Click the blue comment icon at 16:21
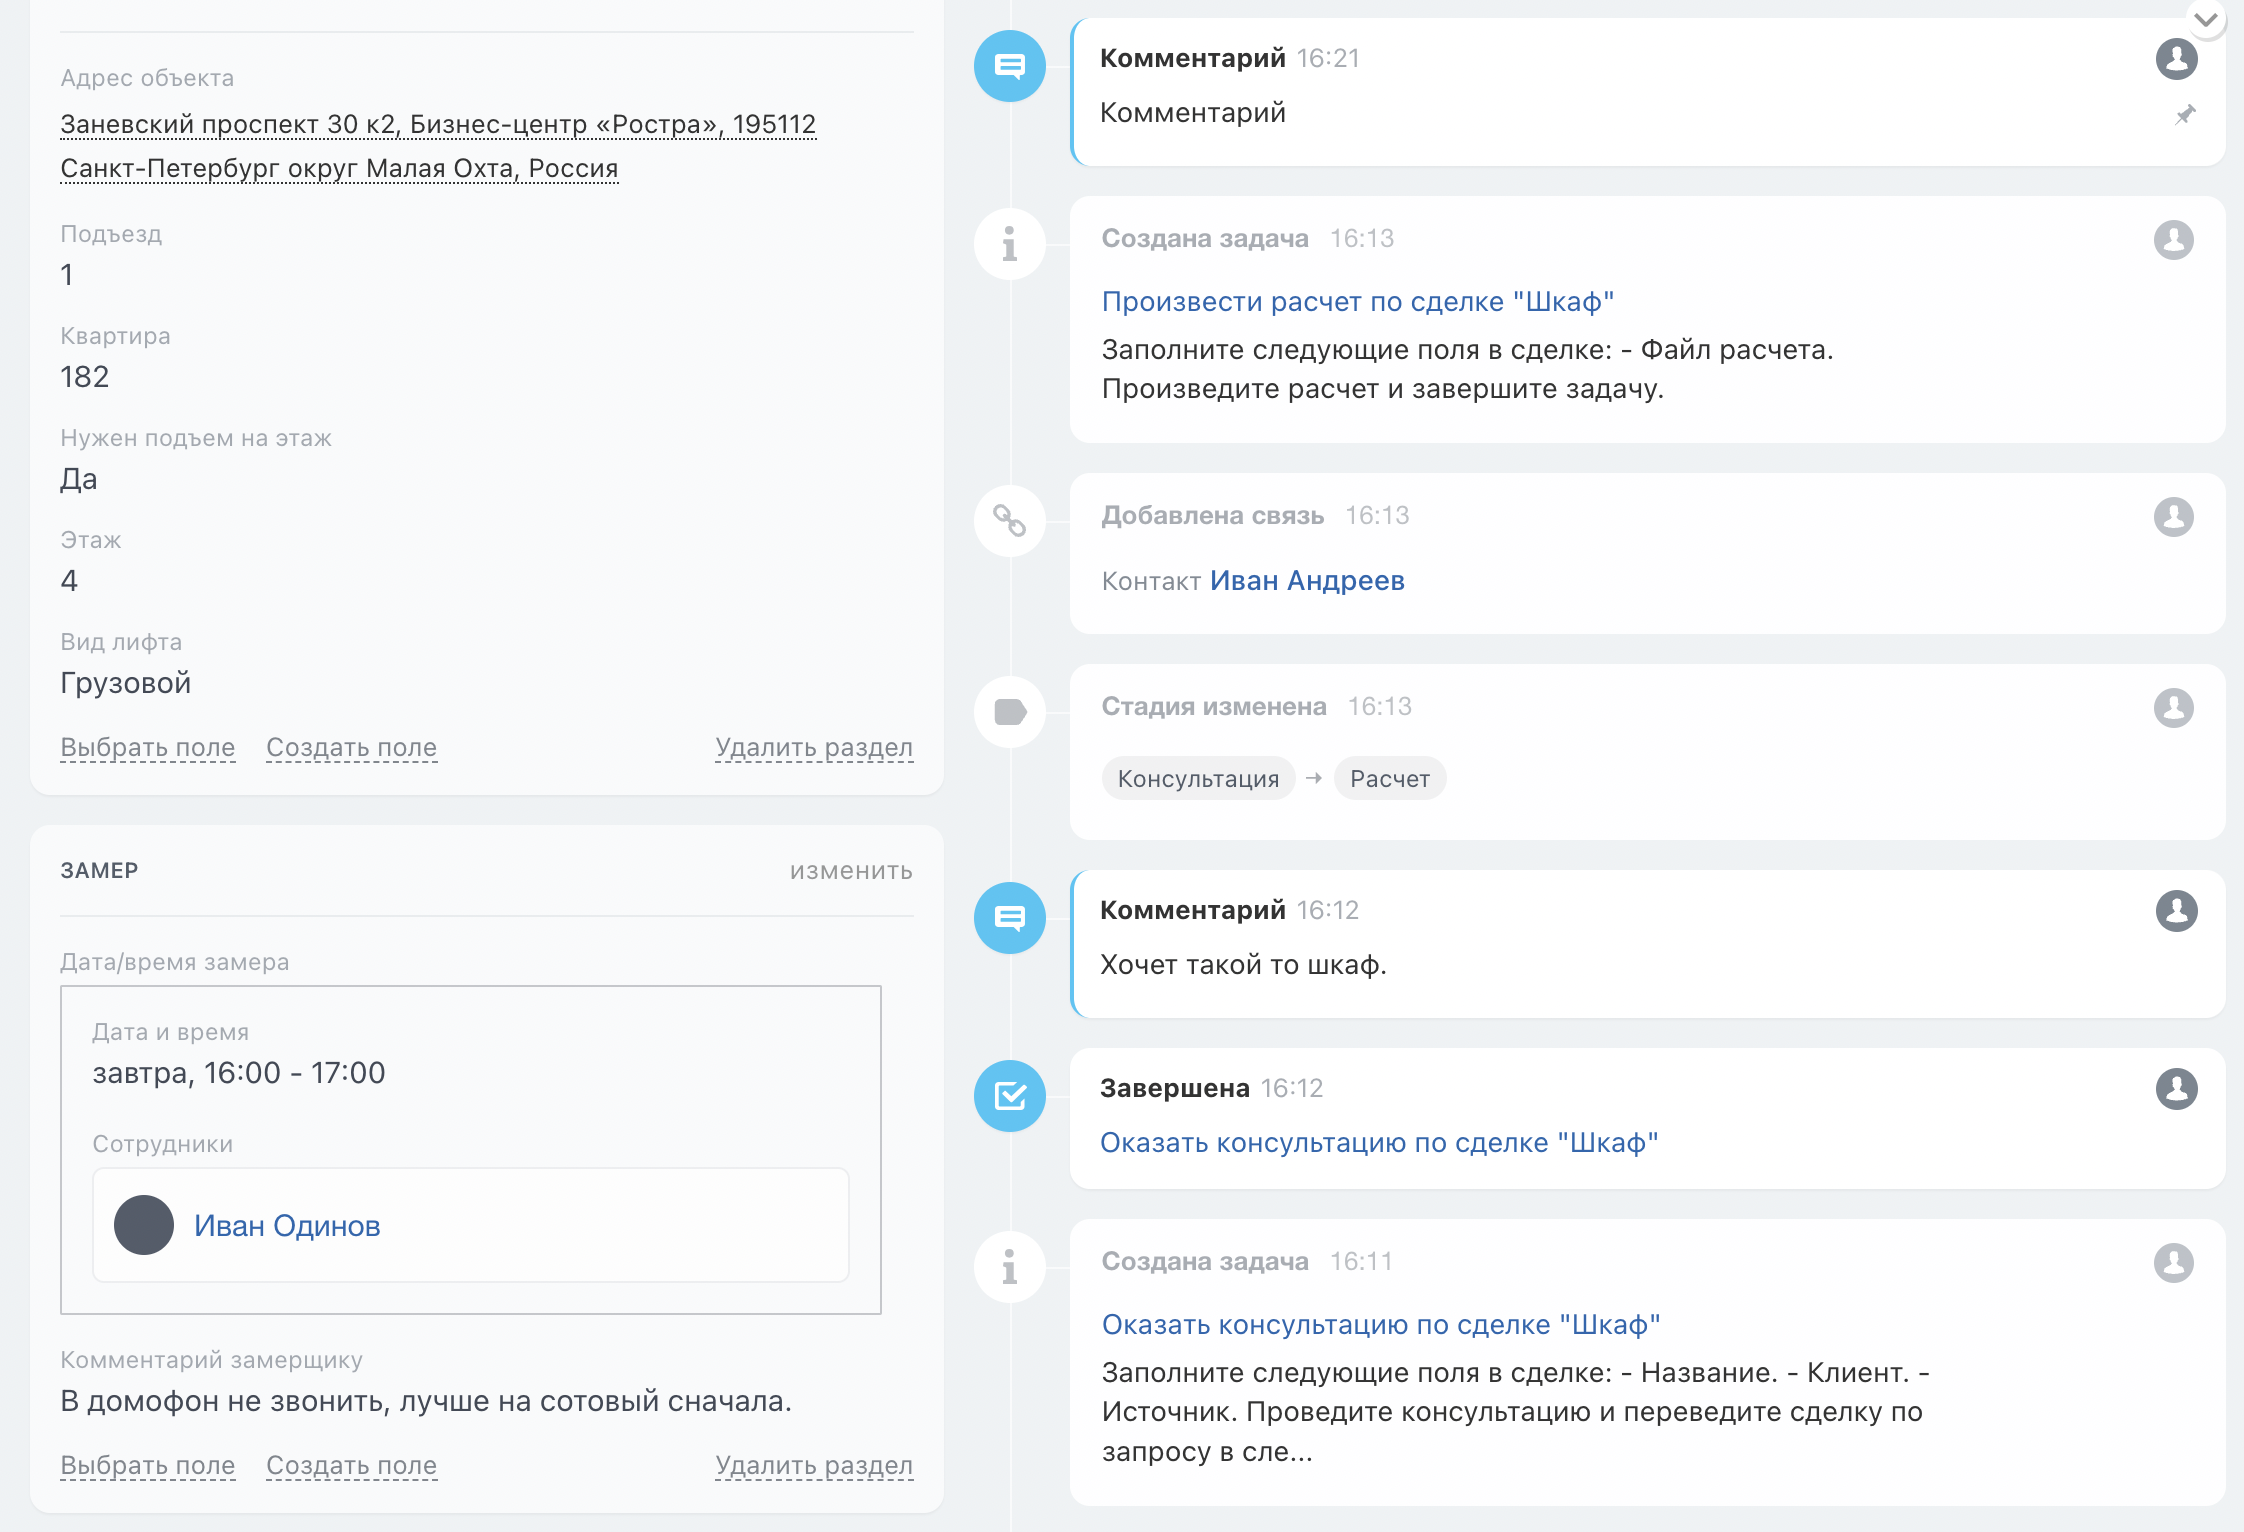The height and width of the screenshot is (1532, 2244). [1010, 66]
